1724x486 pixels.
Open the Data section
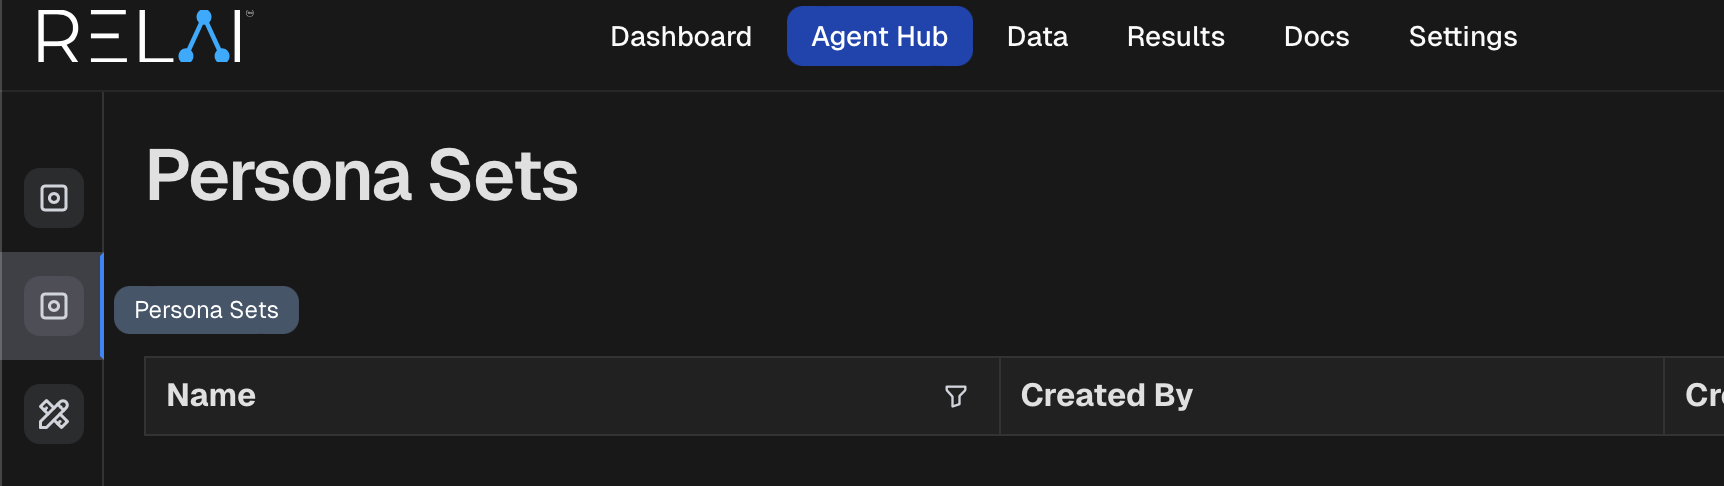tap(1037, 37)
